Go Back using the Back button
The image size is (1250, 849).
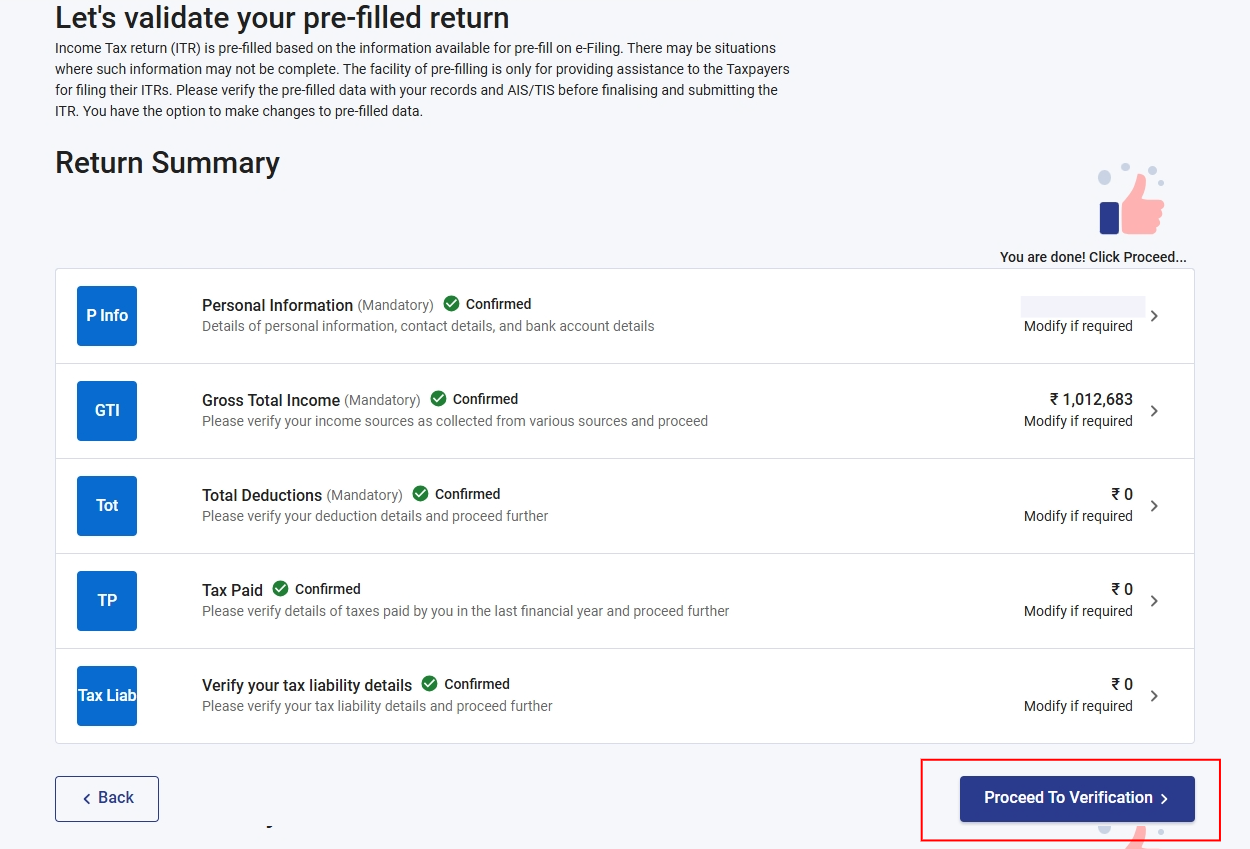pyautogui.click(x=107, y=799)
